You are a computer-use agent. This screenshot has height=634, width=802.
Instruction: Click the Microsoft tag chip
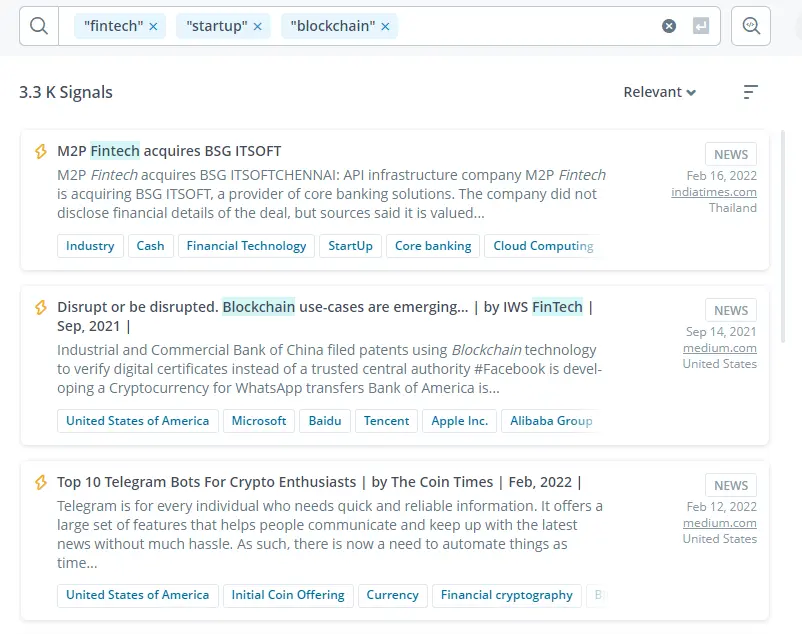point(259,421)
